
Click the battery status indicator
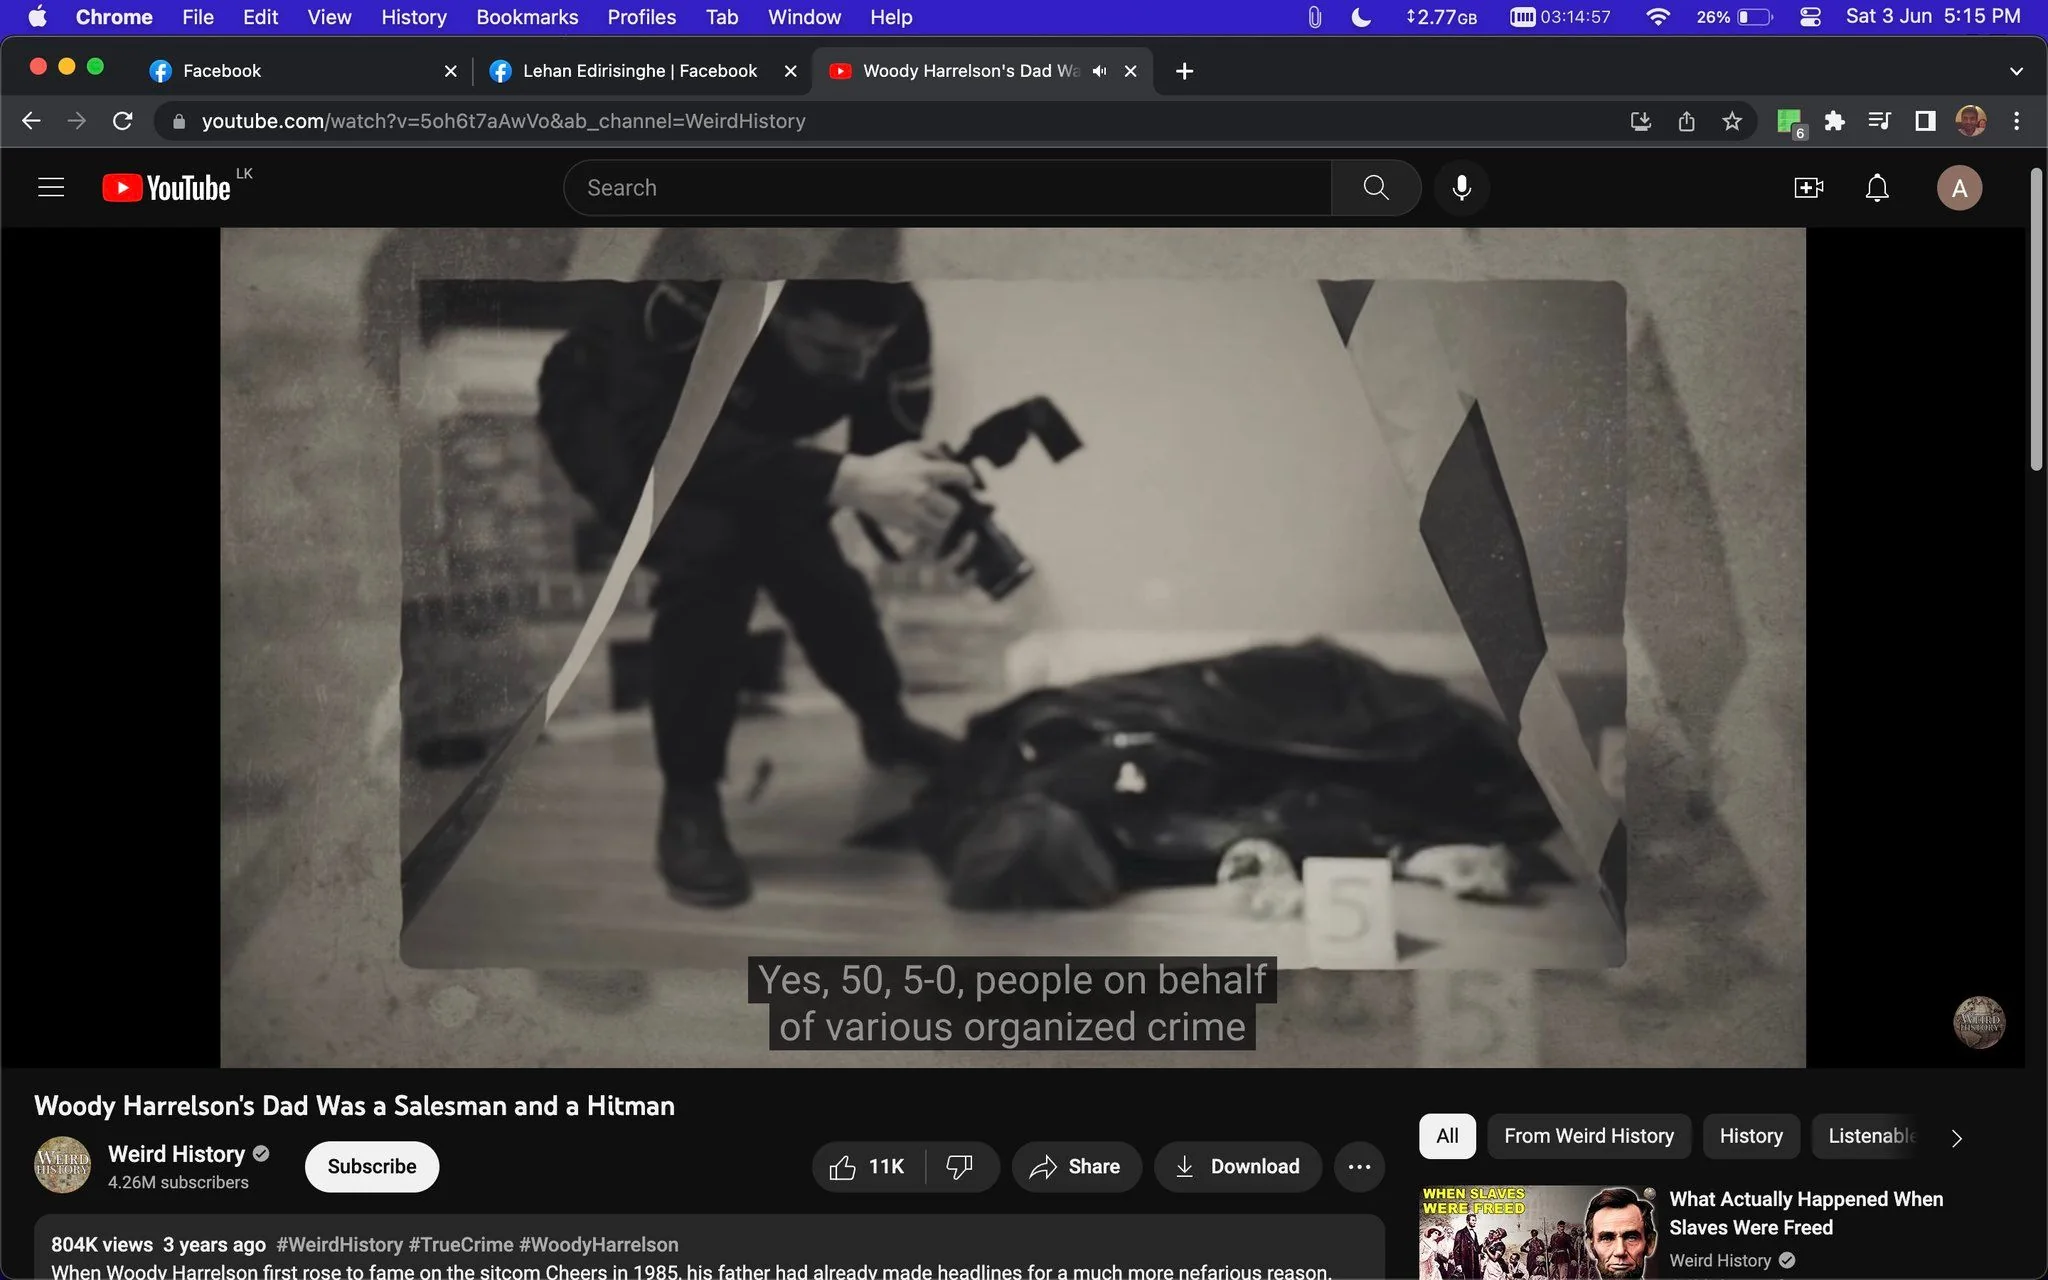(1735, 17)
